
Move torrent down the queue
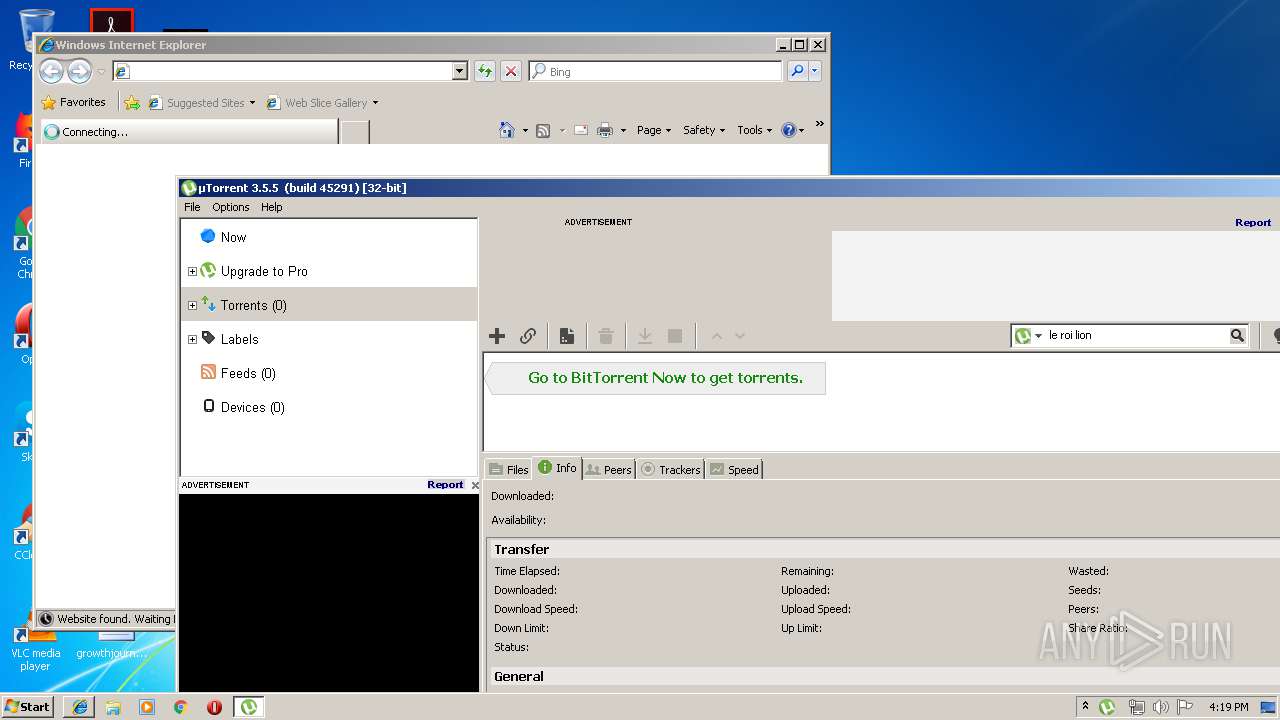(x=740, y=336)
